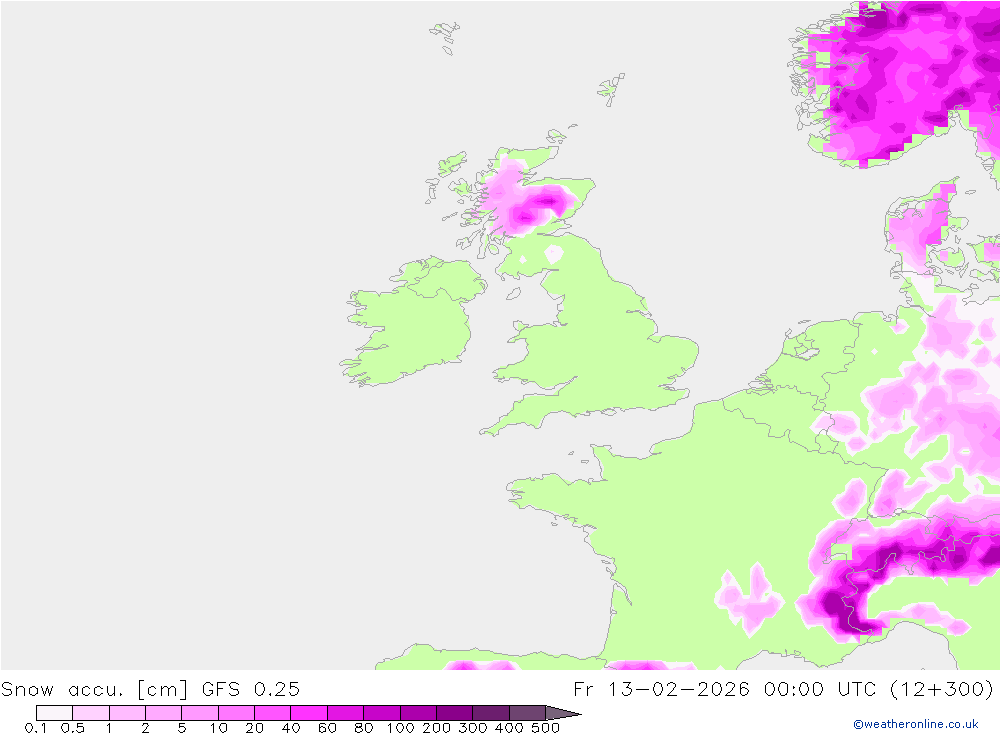
Task: Click the '20' legend scale label
Action: 254,728
